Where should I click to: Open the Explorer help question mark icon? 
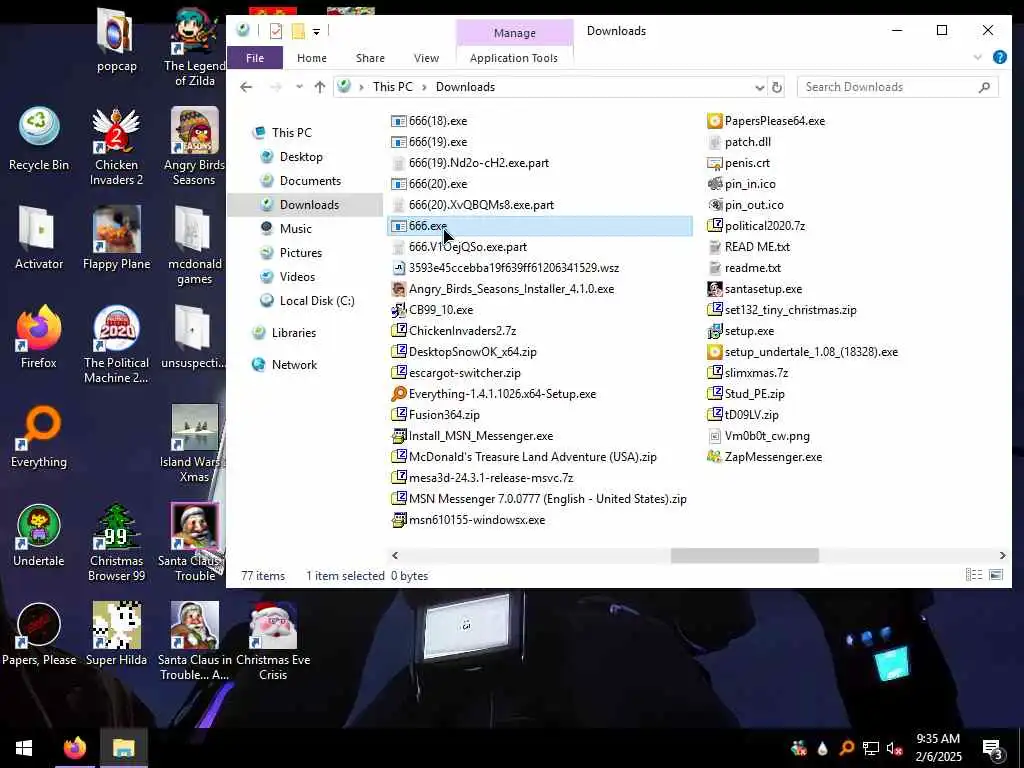pos(999,57)
